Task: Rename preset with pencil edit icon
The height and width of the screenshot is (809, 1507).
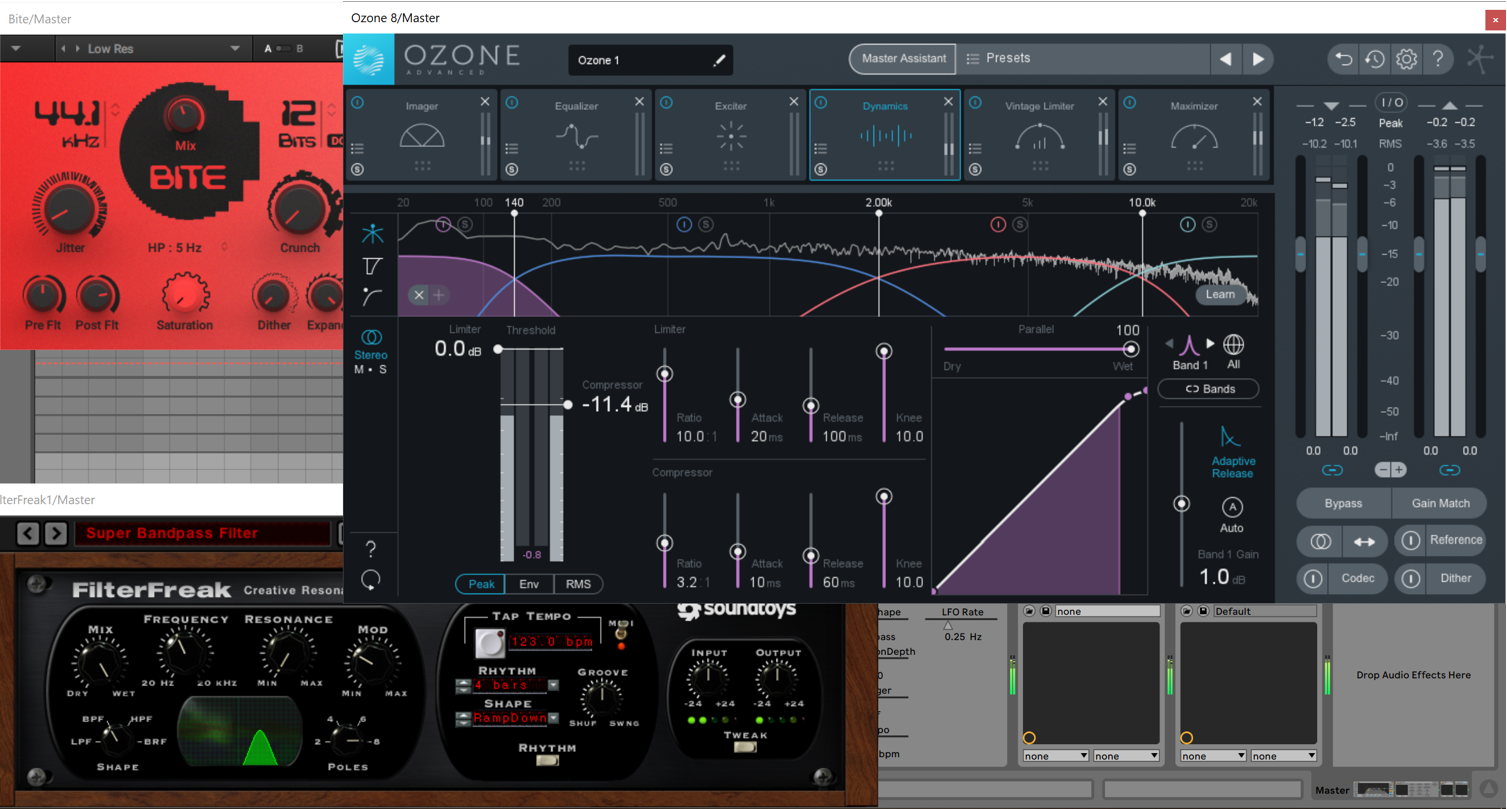Action: (719, 60)
